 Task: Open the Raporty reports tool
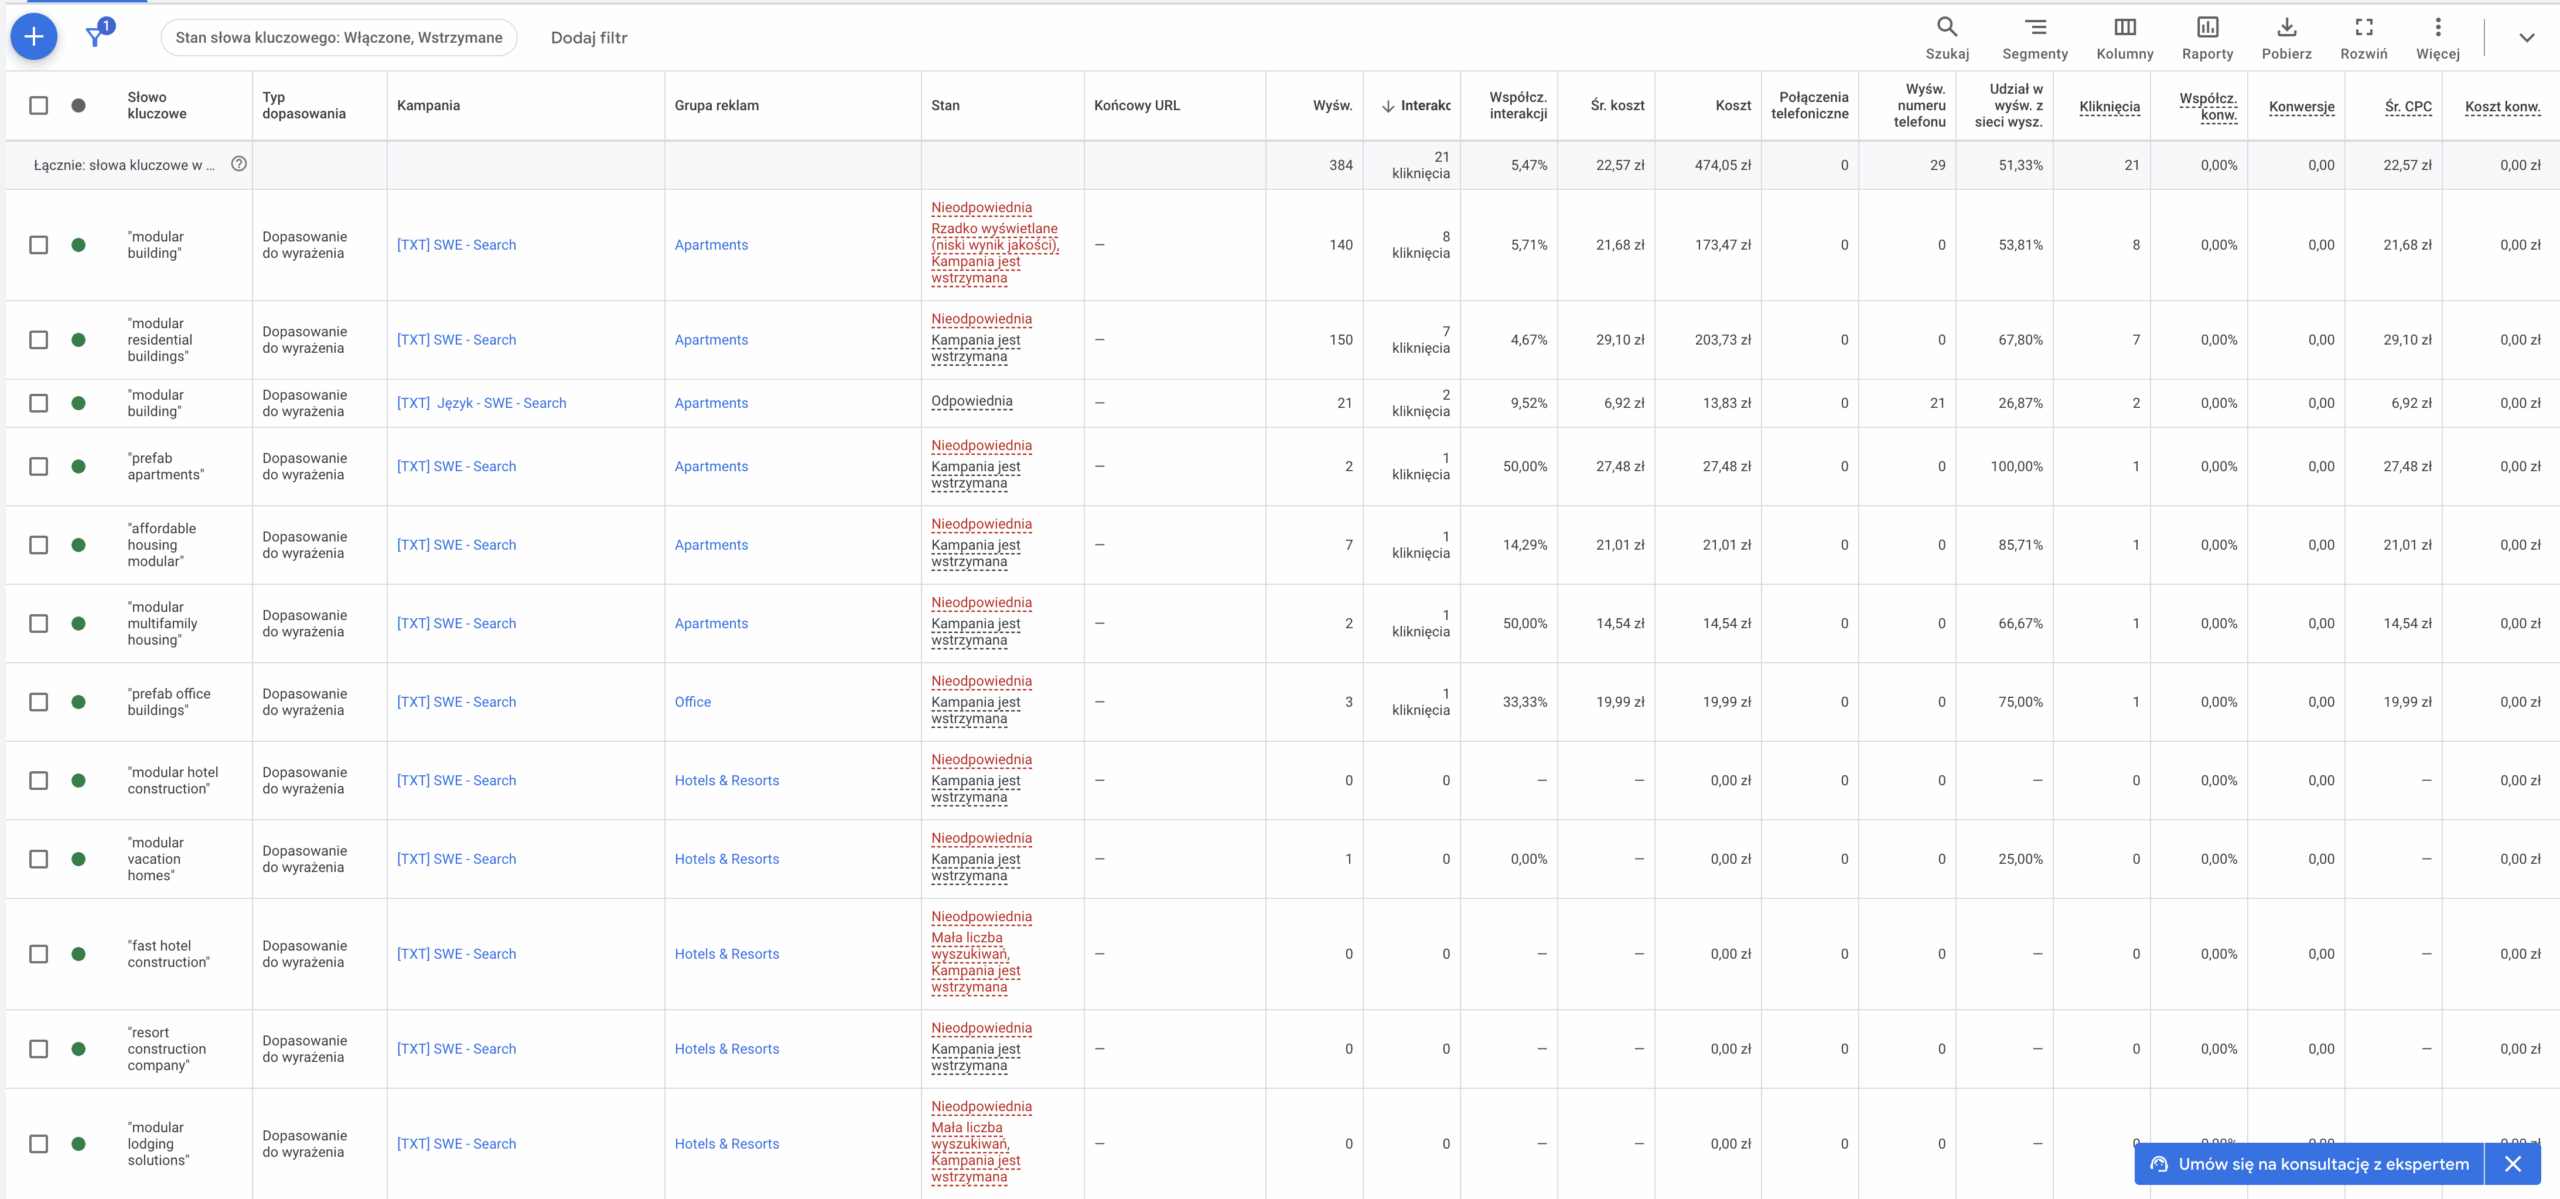(x=2207, y=38)
